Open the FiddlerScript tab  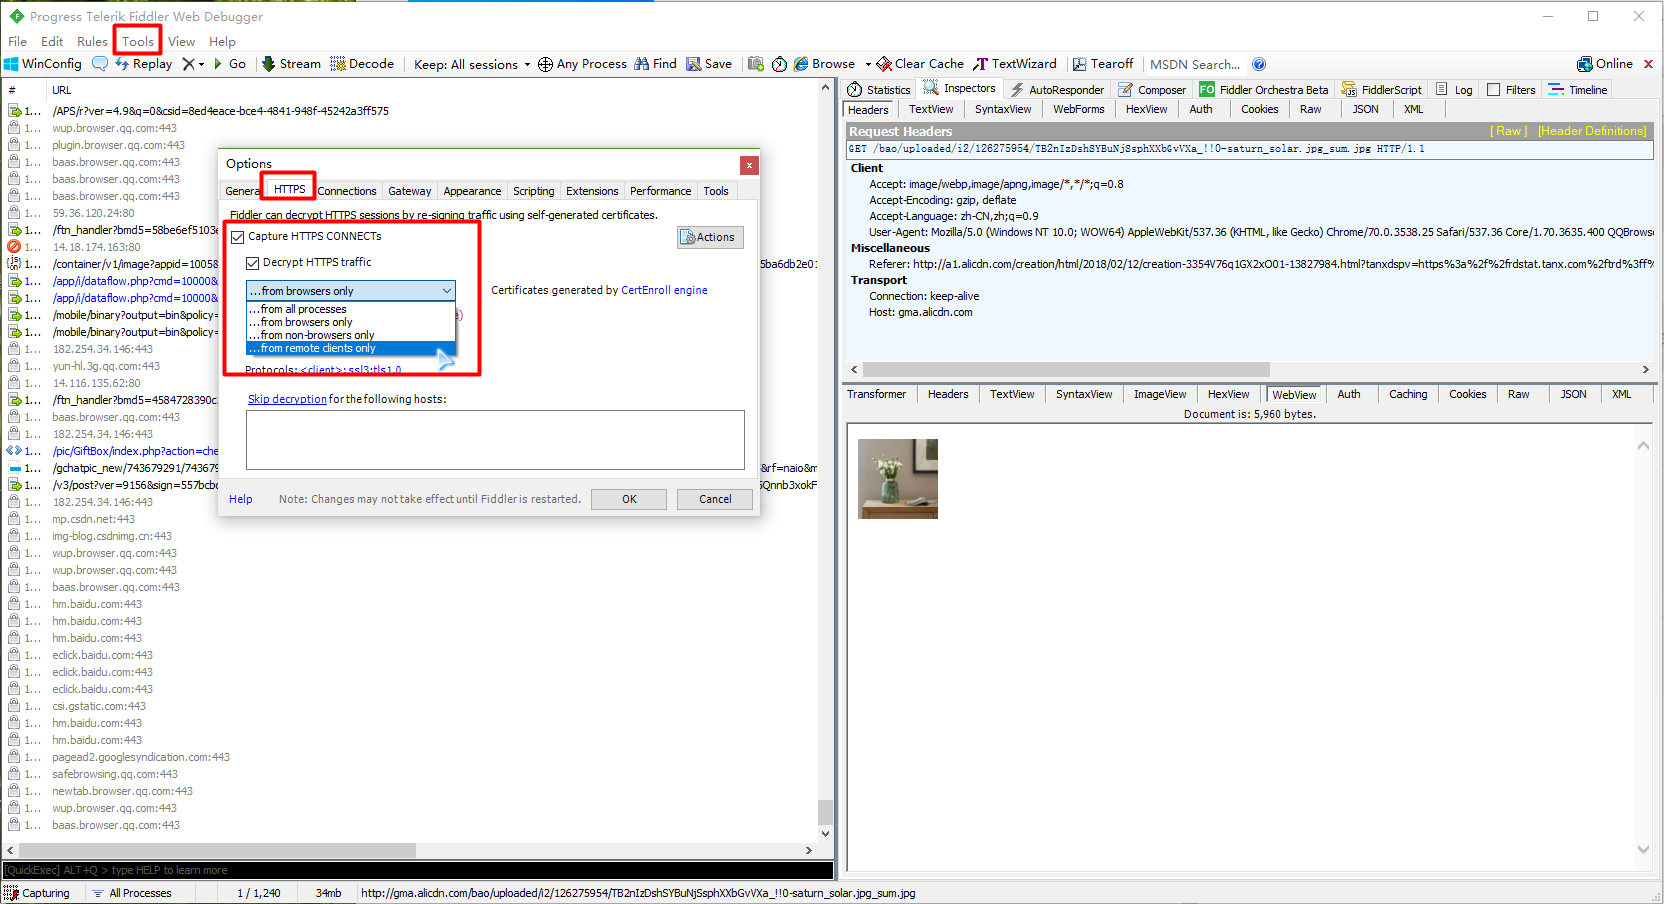click(x=1381, y=90)
